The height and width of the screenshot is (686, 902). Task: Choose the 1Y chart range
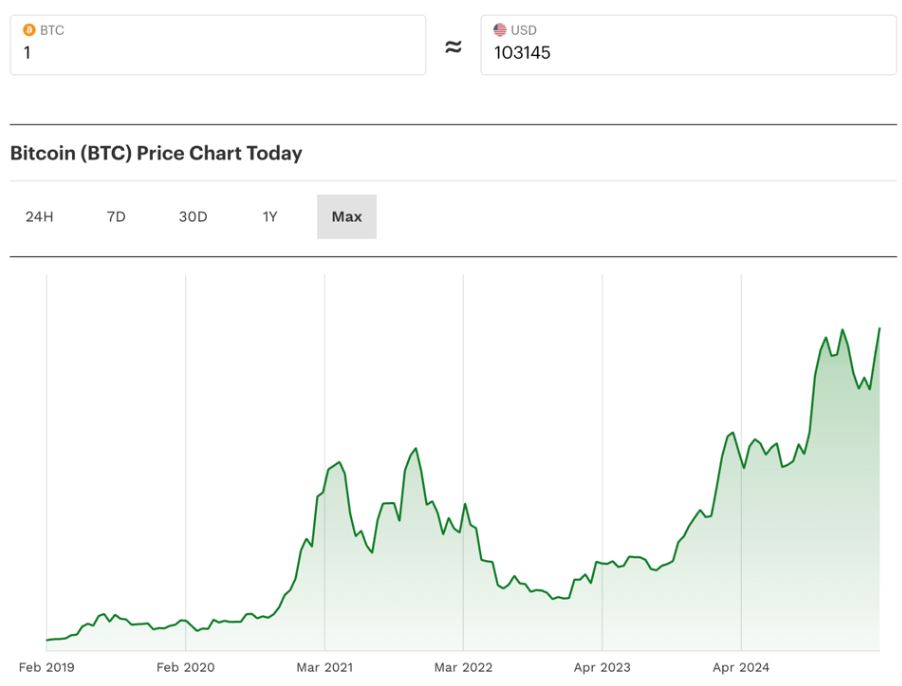[270, 217]
